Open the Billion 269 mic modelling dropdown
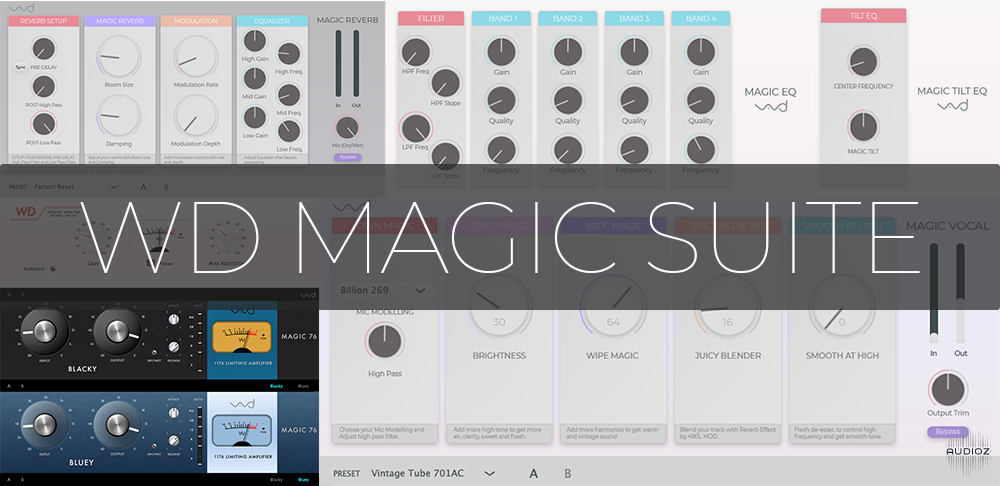 point(383,290)
